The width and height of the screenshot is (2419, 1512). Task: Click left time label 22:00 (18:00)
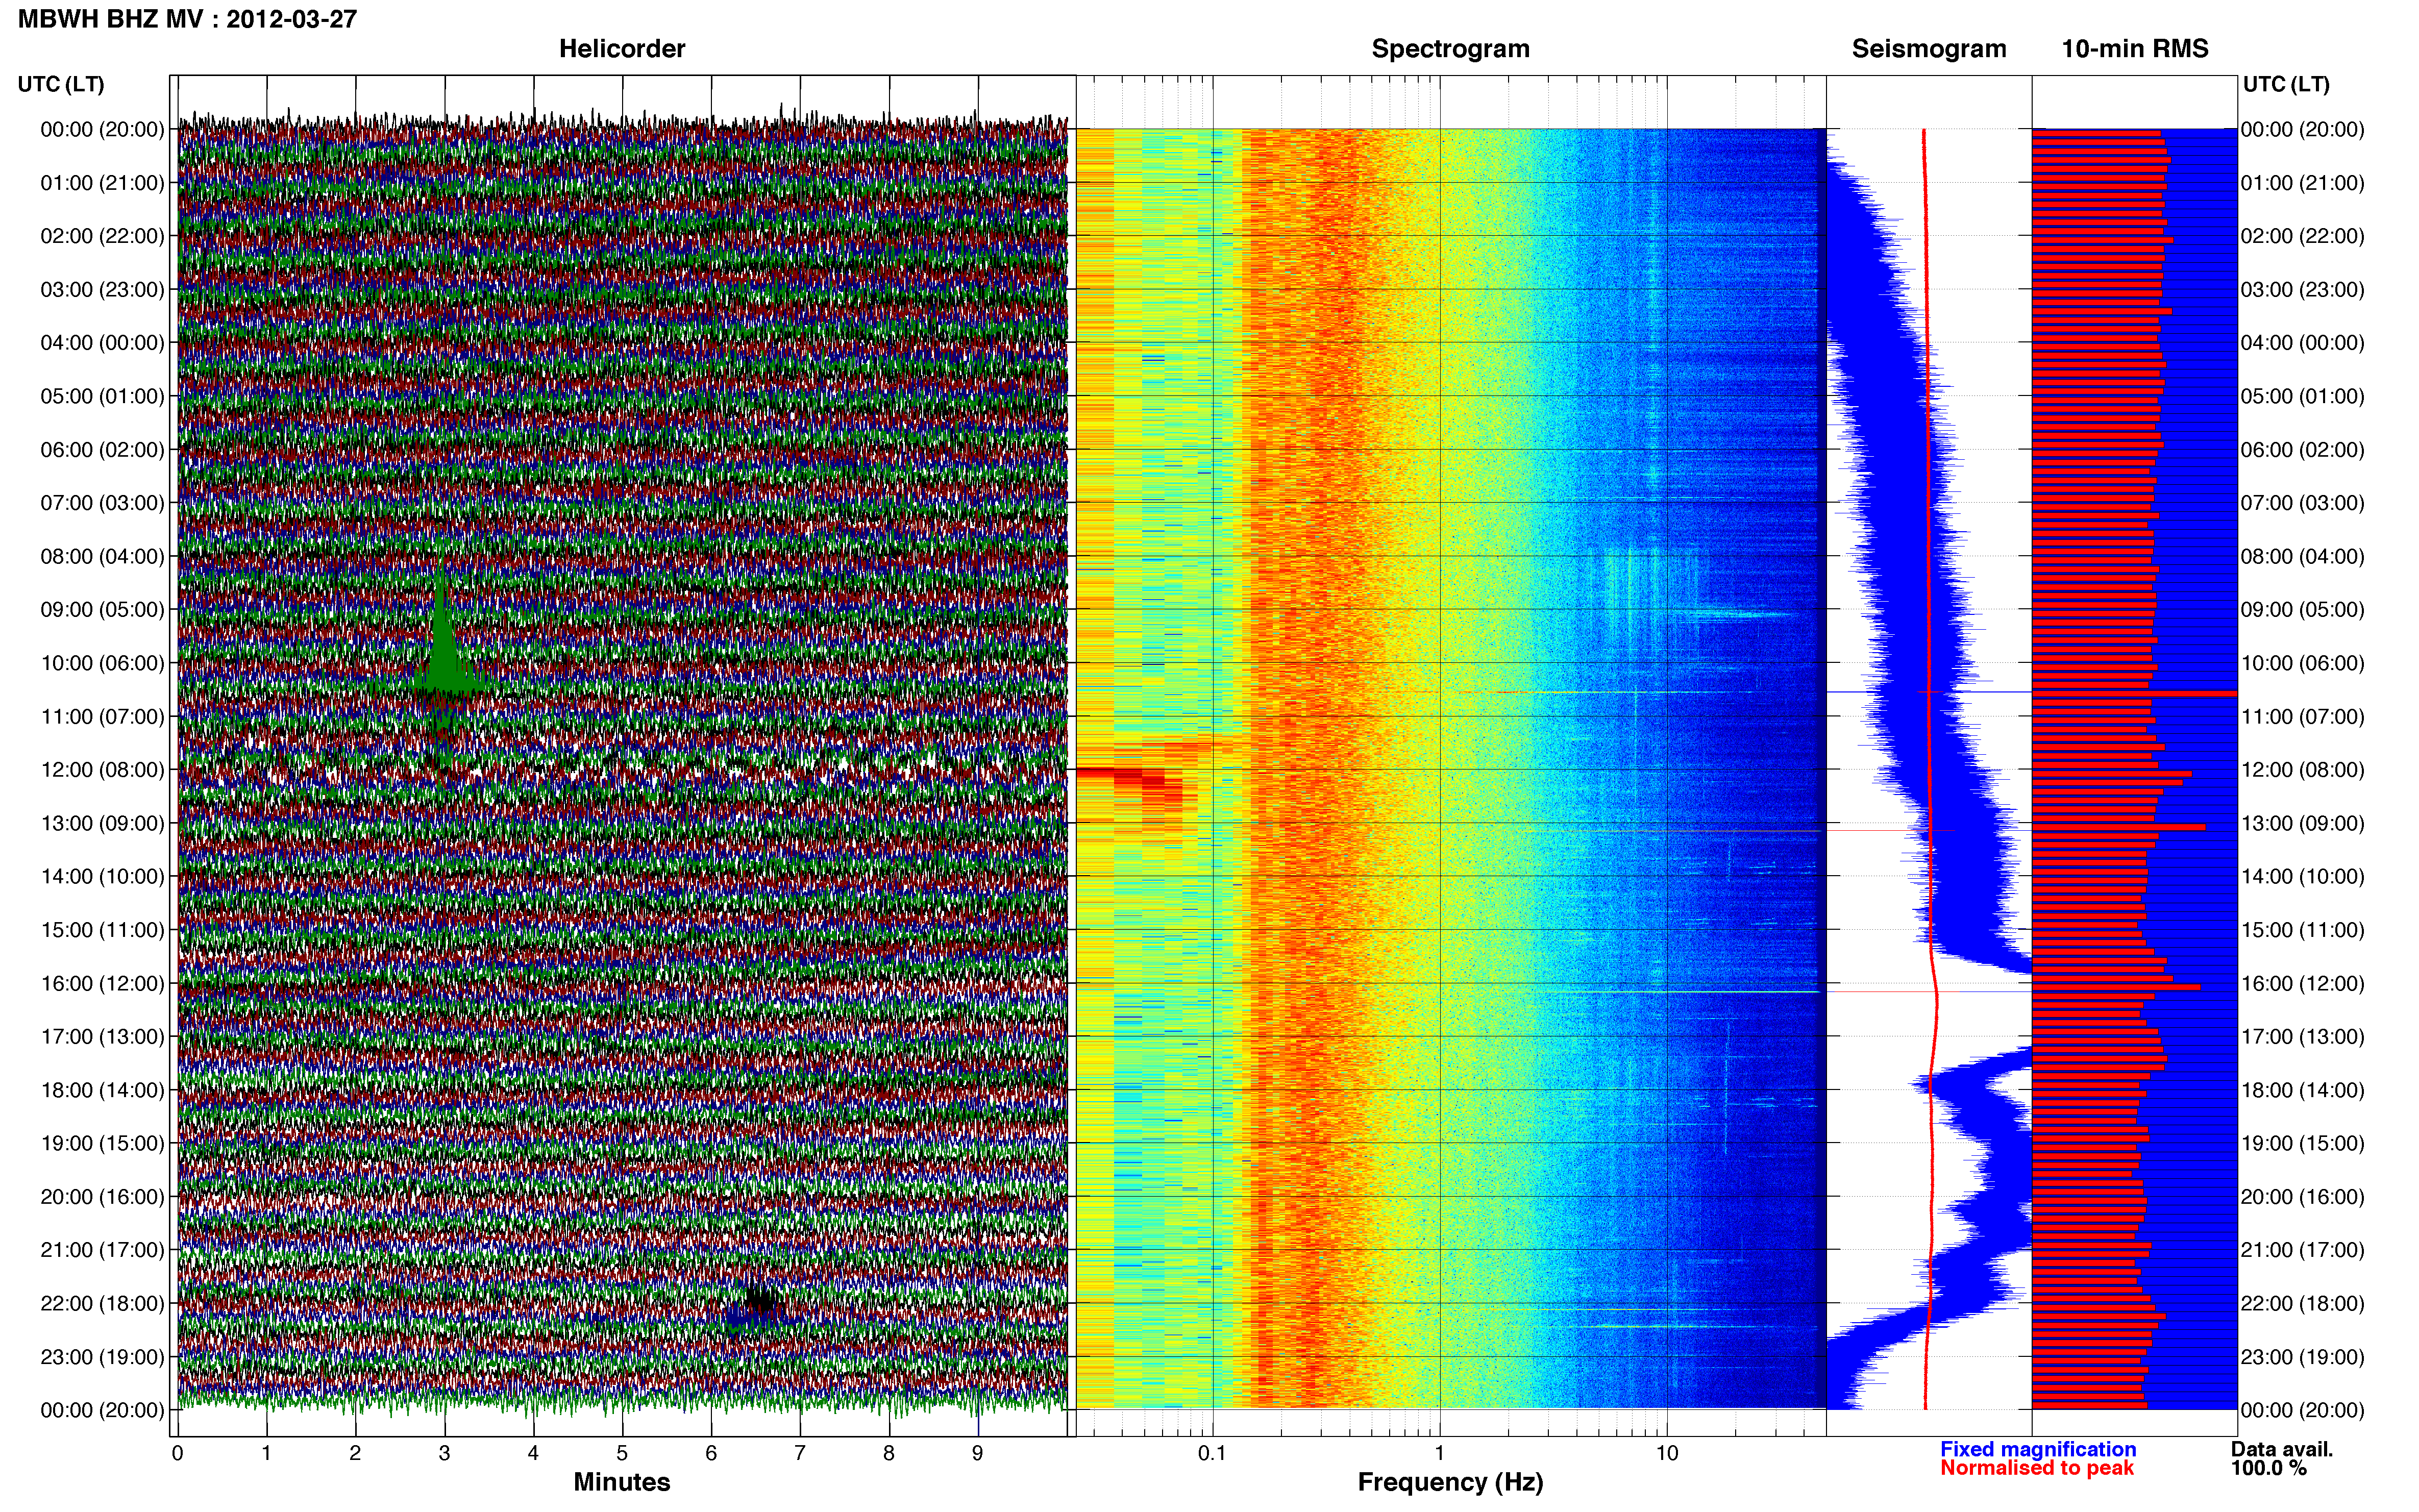[x=102, y=1304]
